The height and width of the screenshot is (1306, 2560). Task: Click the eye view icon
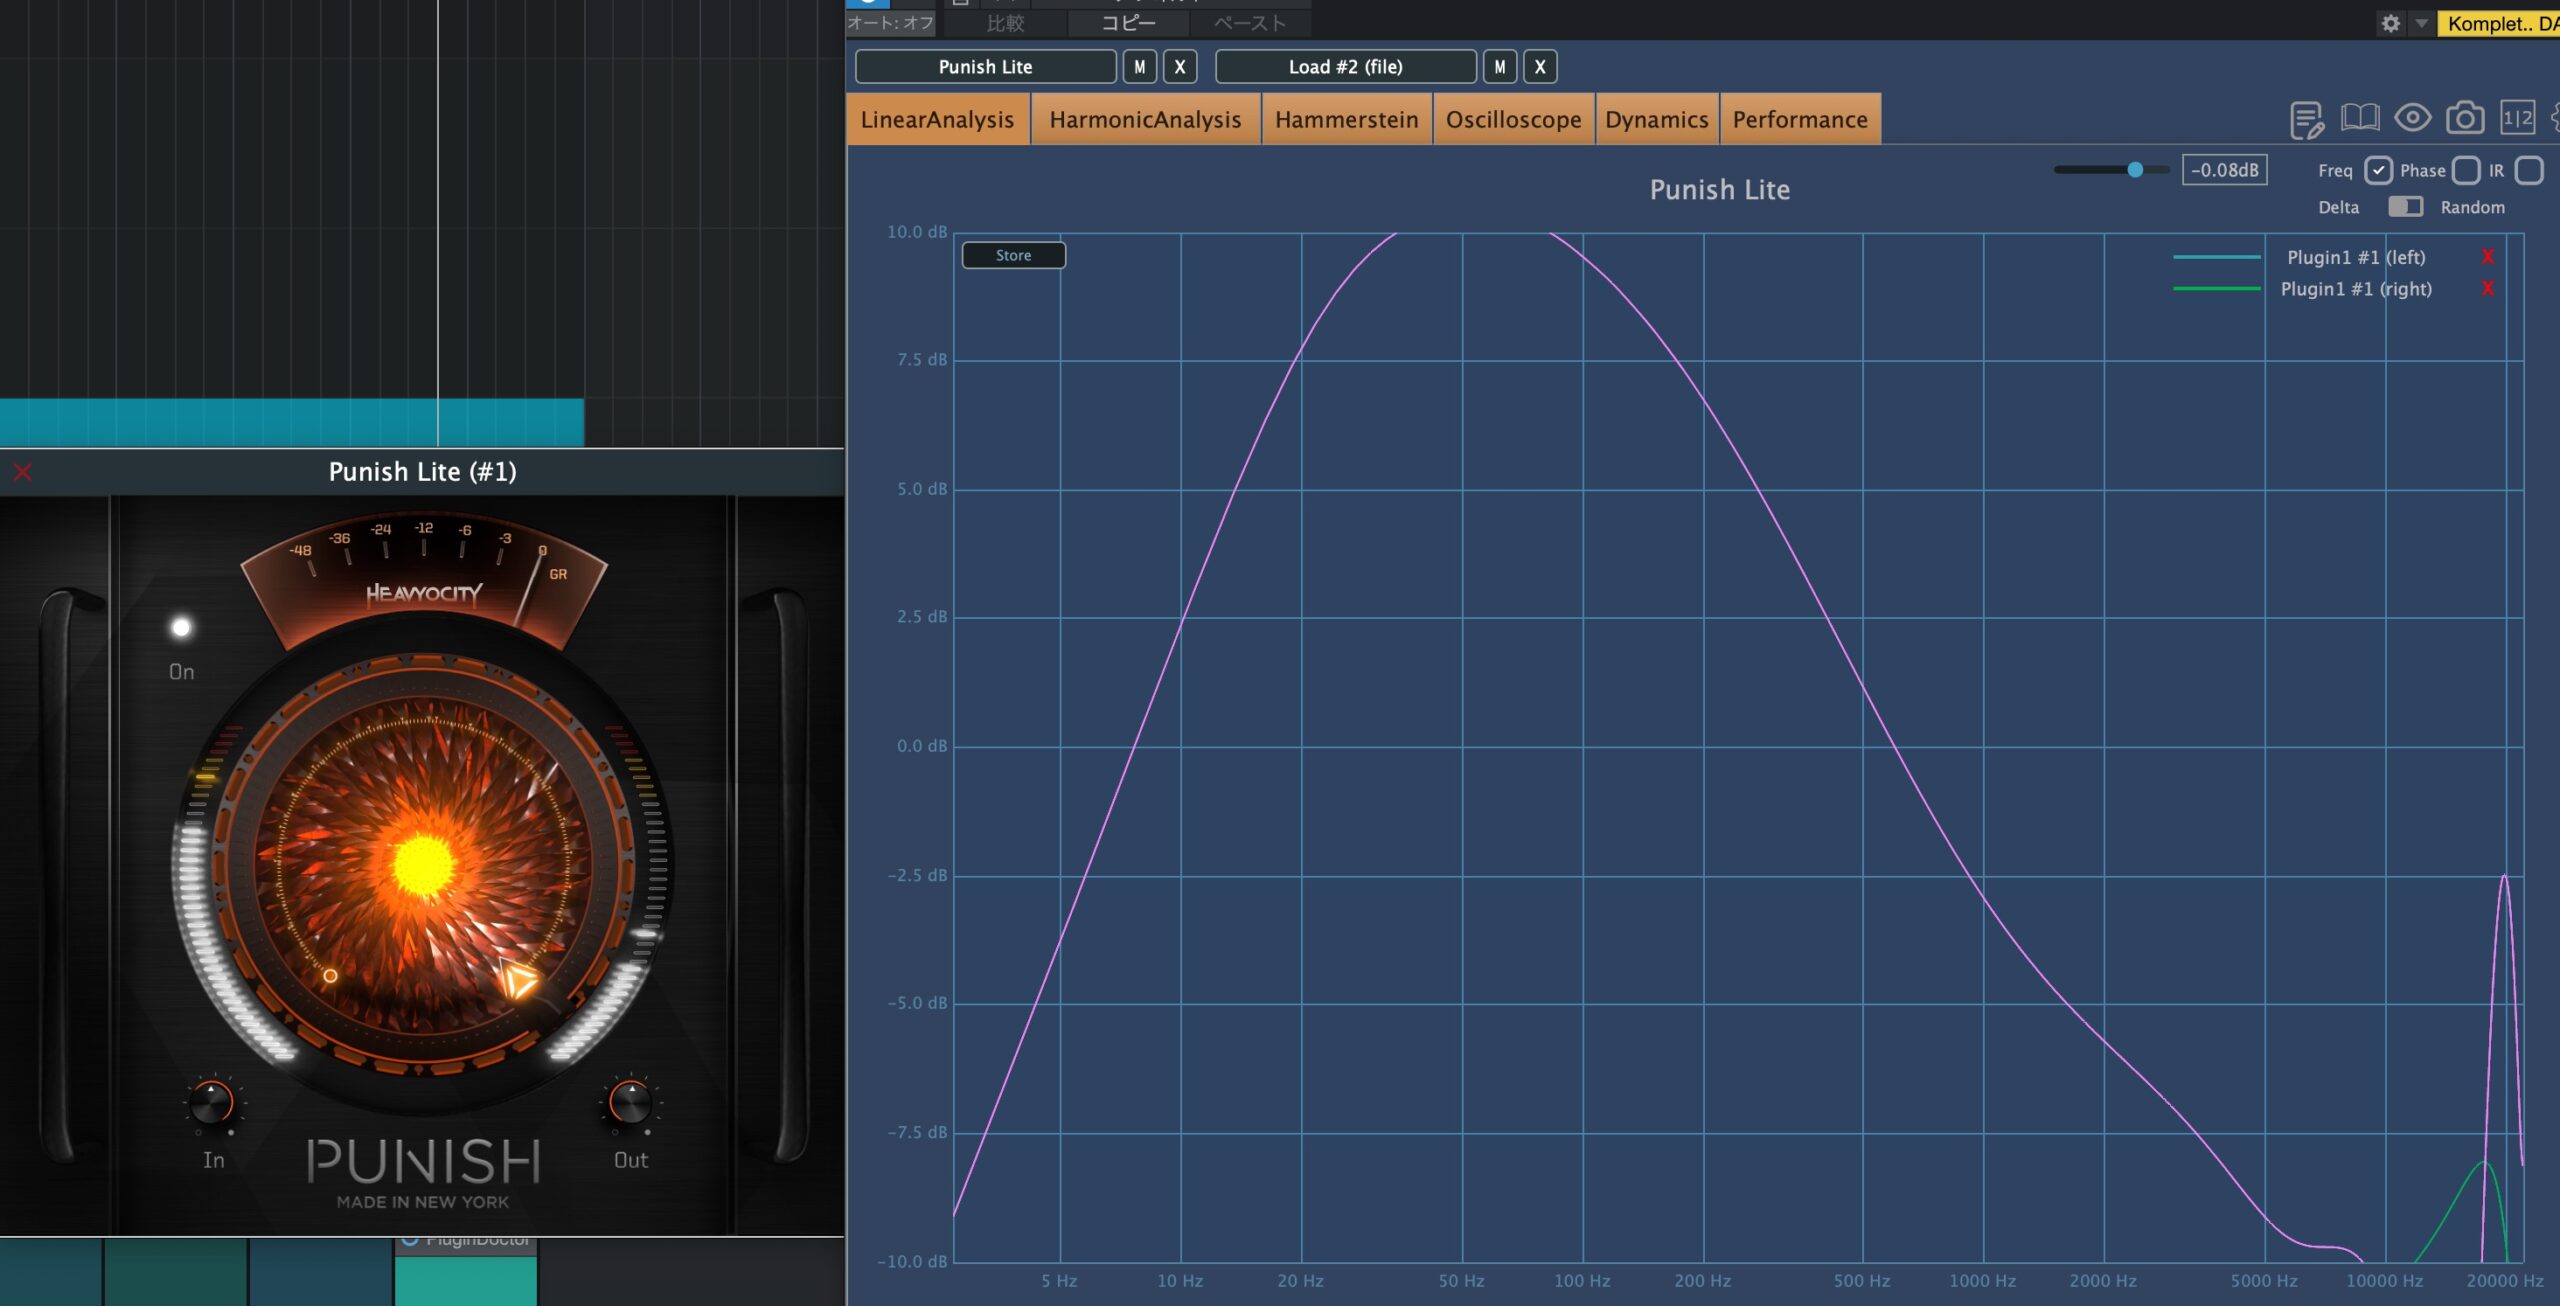[2412, 118]
